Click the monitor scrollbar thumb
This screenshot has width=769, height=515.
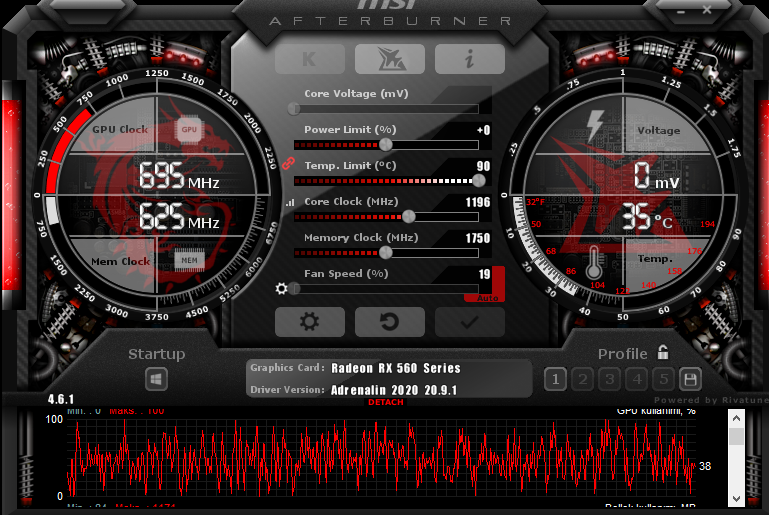736,436
